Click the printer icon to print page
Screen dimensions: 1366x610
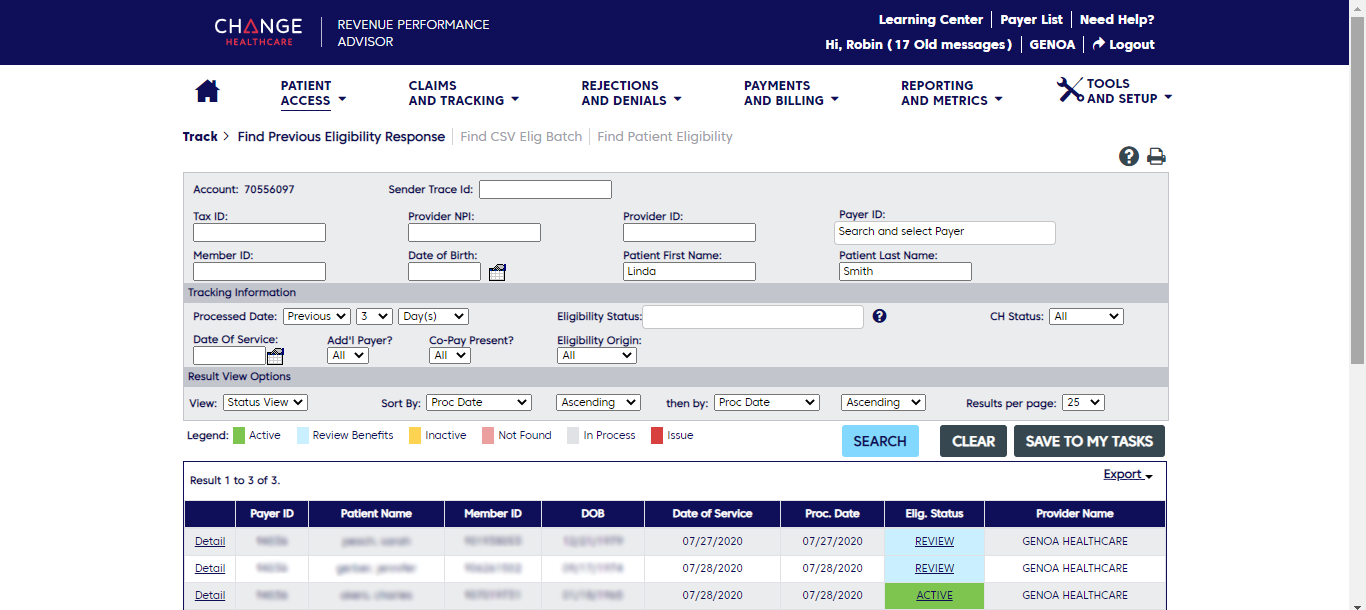1156,156
